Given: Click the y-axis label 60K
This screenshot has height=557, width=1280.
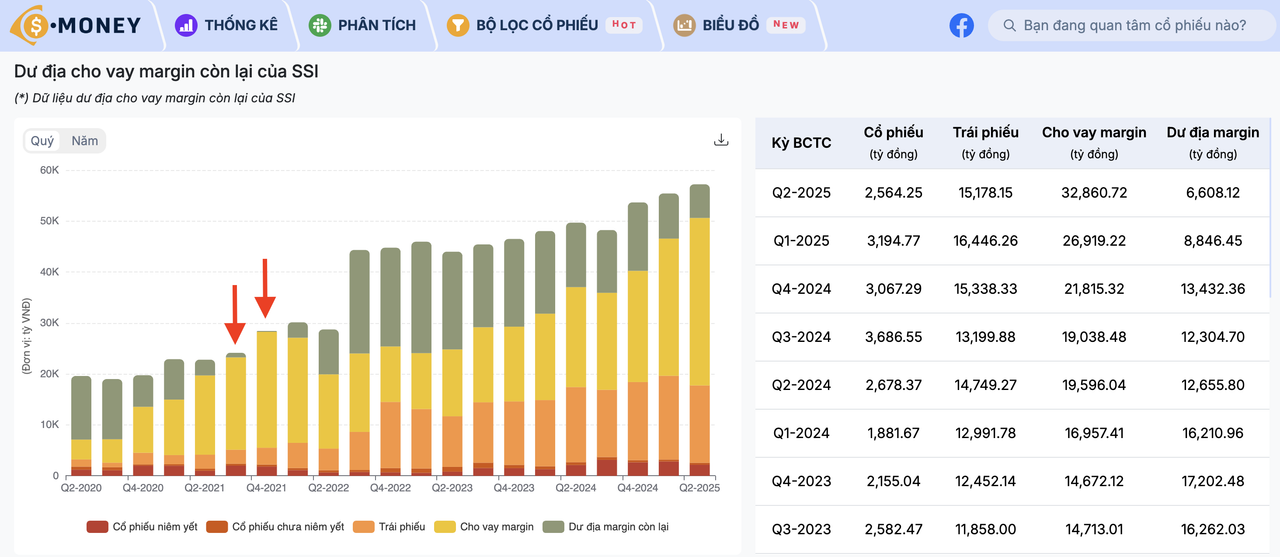Looking at the screenshot, I should [49, 171].
